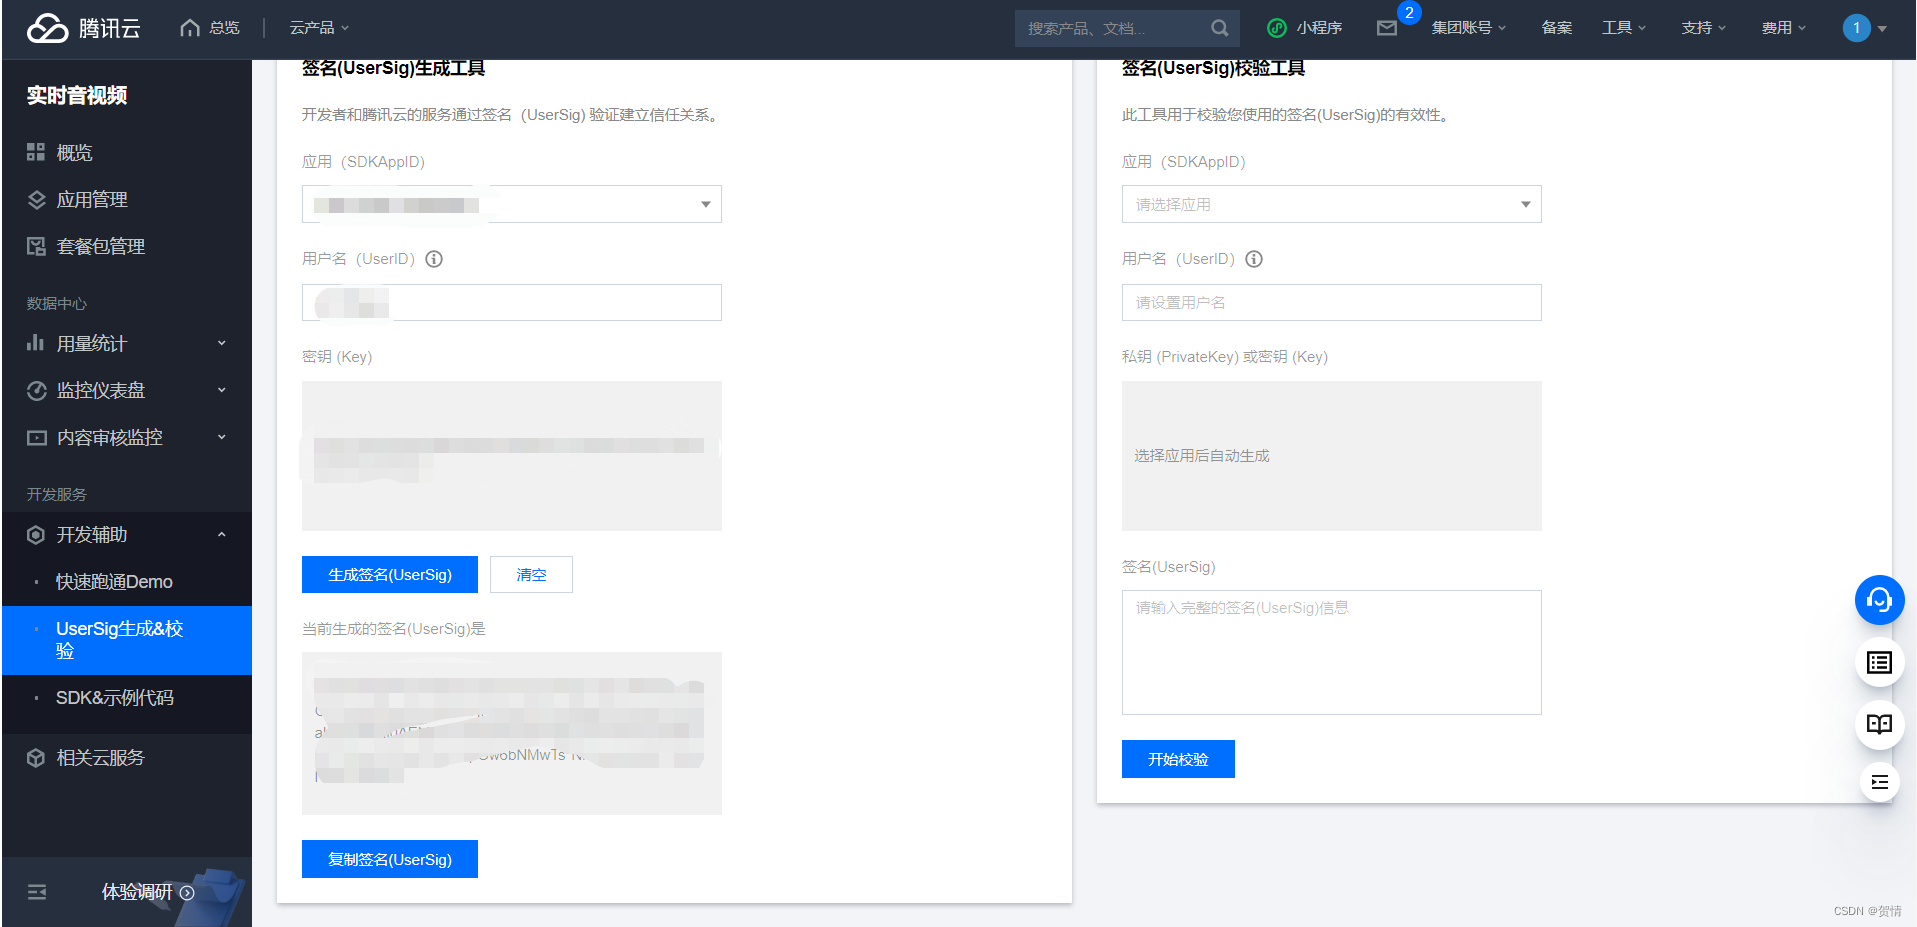Viewport: 1917px width, 927px height.
Task: Expand the 费用 dropdown
Action: 1784,28
